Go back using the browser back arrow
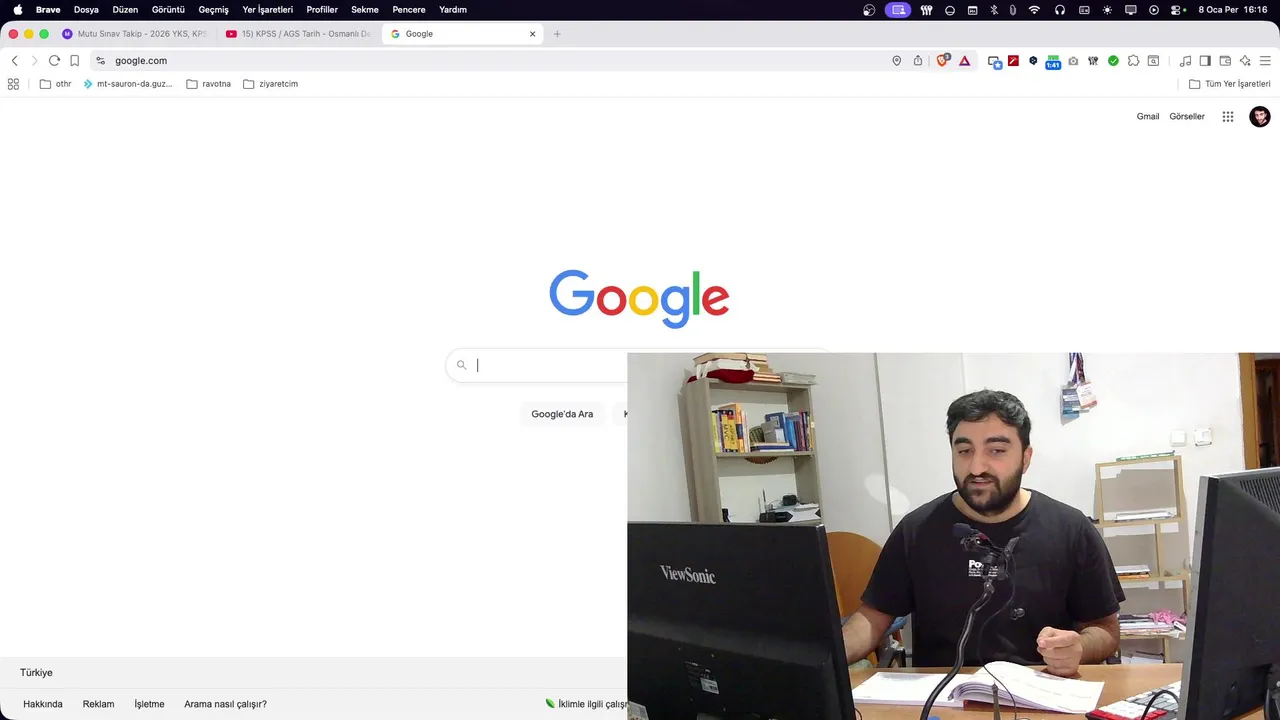The image size is (1280, 720). (14, 61)
